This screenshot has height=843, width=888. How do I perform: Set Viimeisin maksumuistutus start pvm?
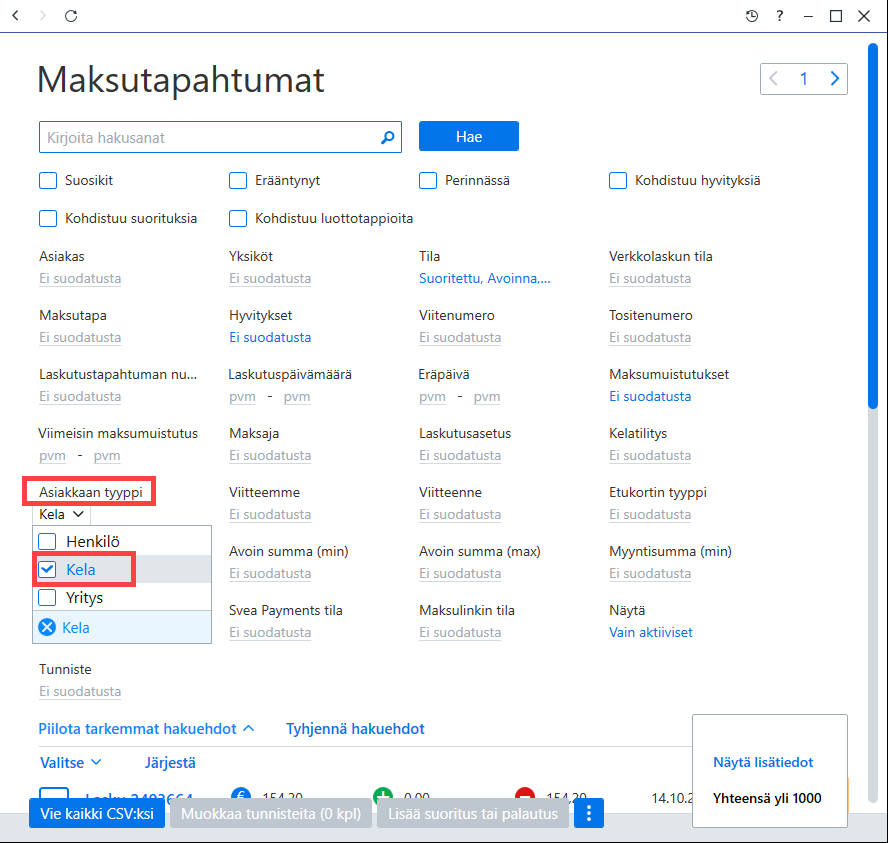coord(52,455)
